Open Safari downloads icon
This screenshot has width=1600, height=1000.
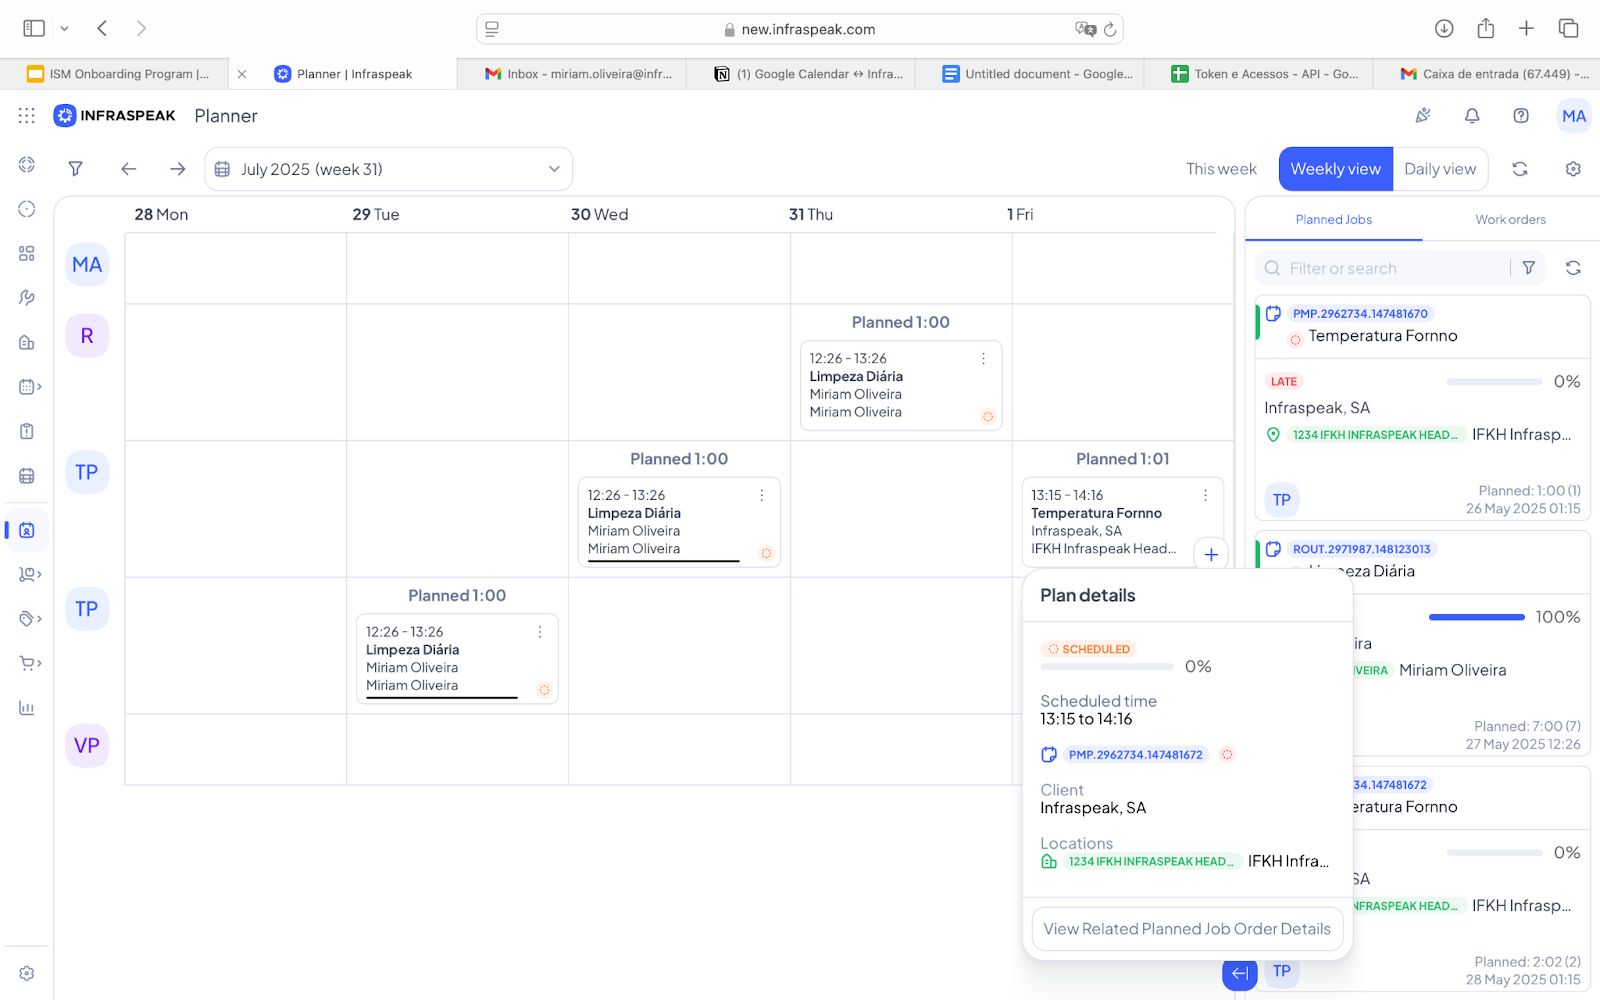coord(1444,29)
